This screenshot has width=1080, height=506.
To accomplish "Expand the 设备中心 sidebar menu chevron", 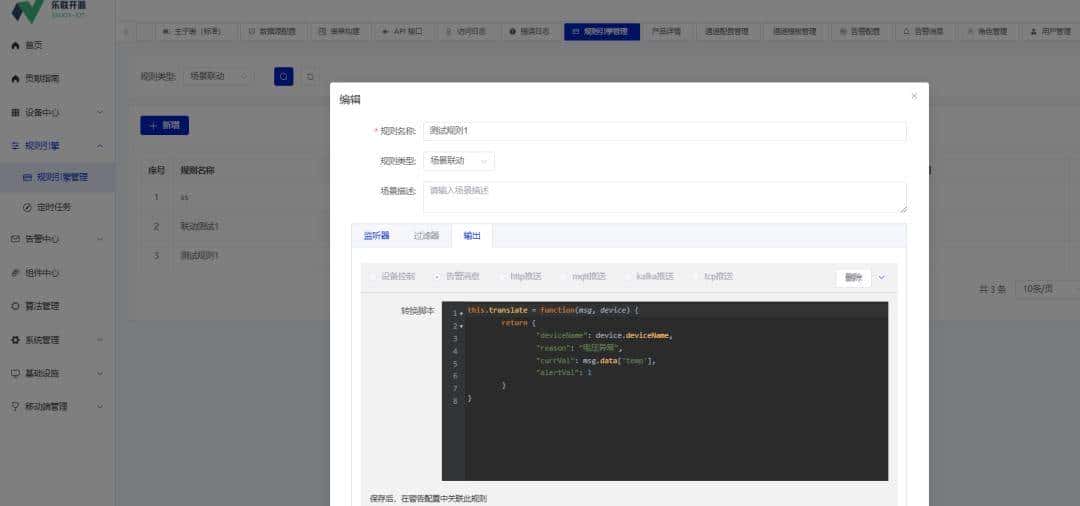I will (x=99, y=112).
